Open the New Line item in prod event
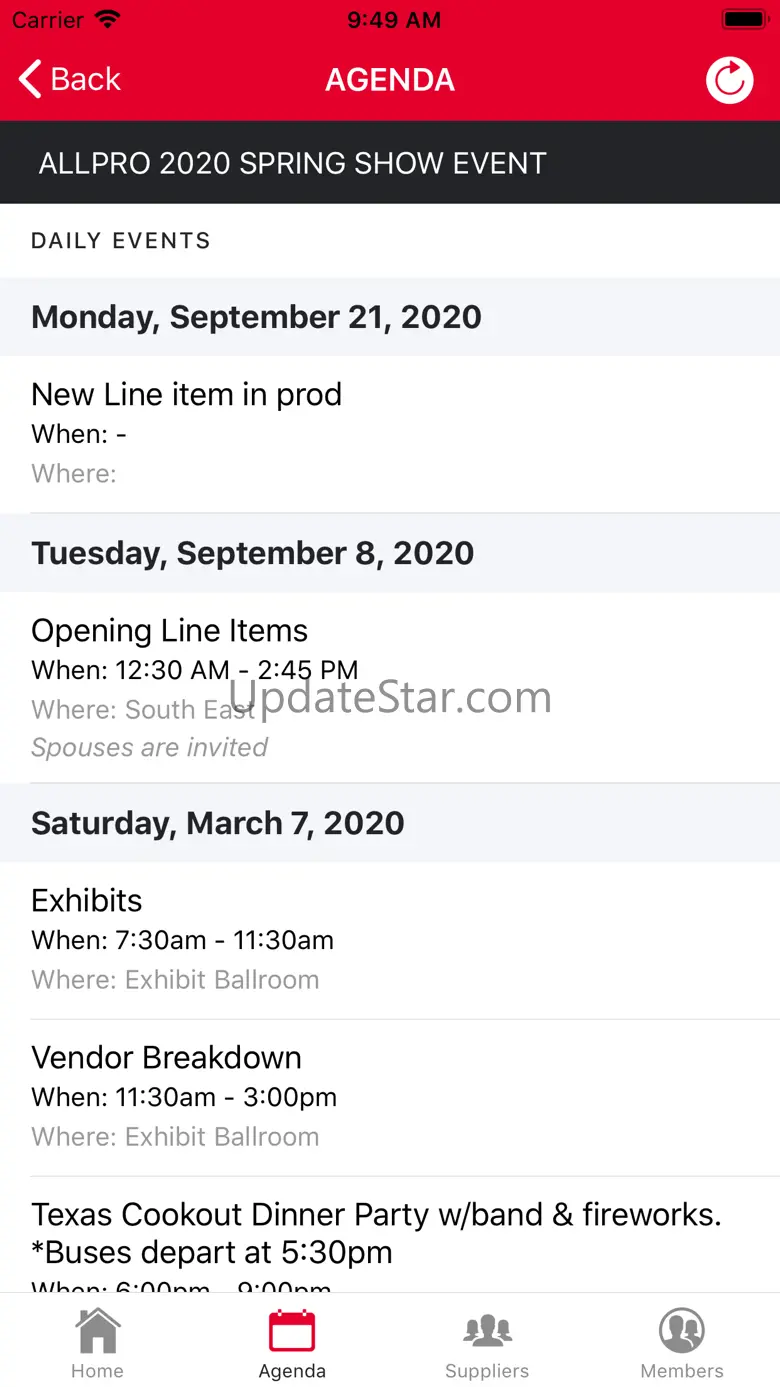780x1387 pixels. [187, 395]
